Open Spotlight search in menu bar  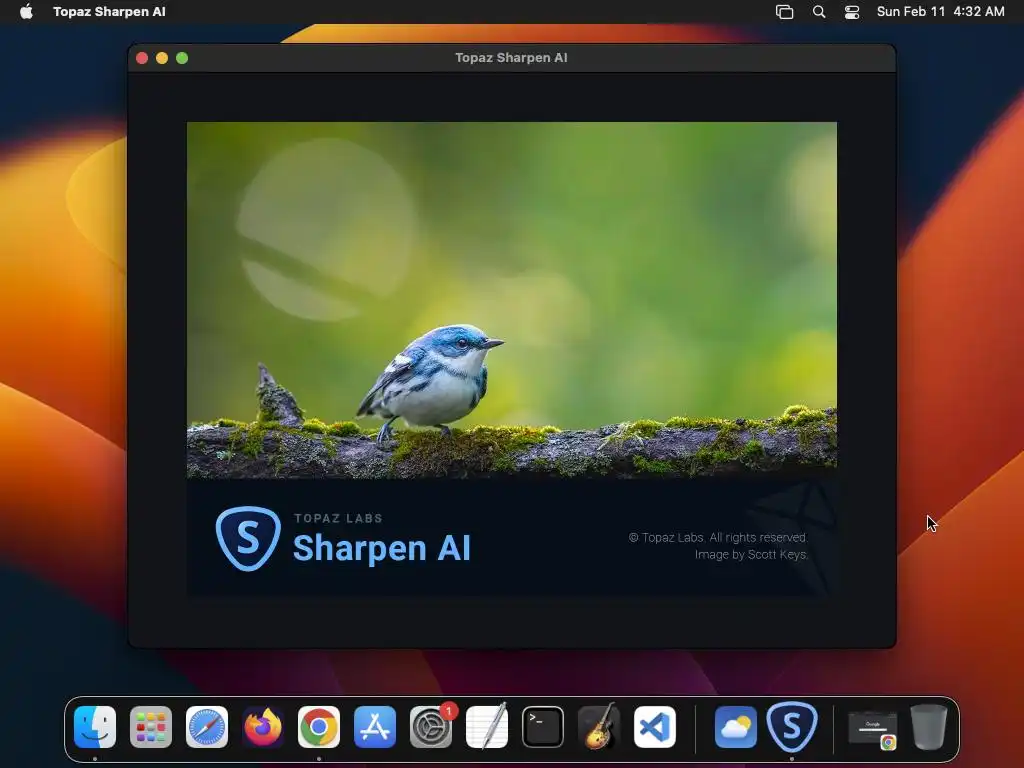click(x=819, y=12)
